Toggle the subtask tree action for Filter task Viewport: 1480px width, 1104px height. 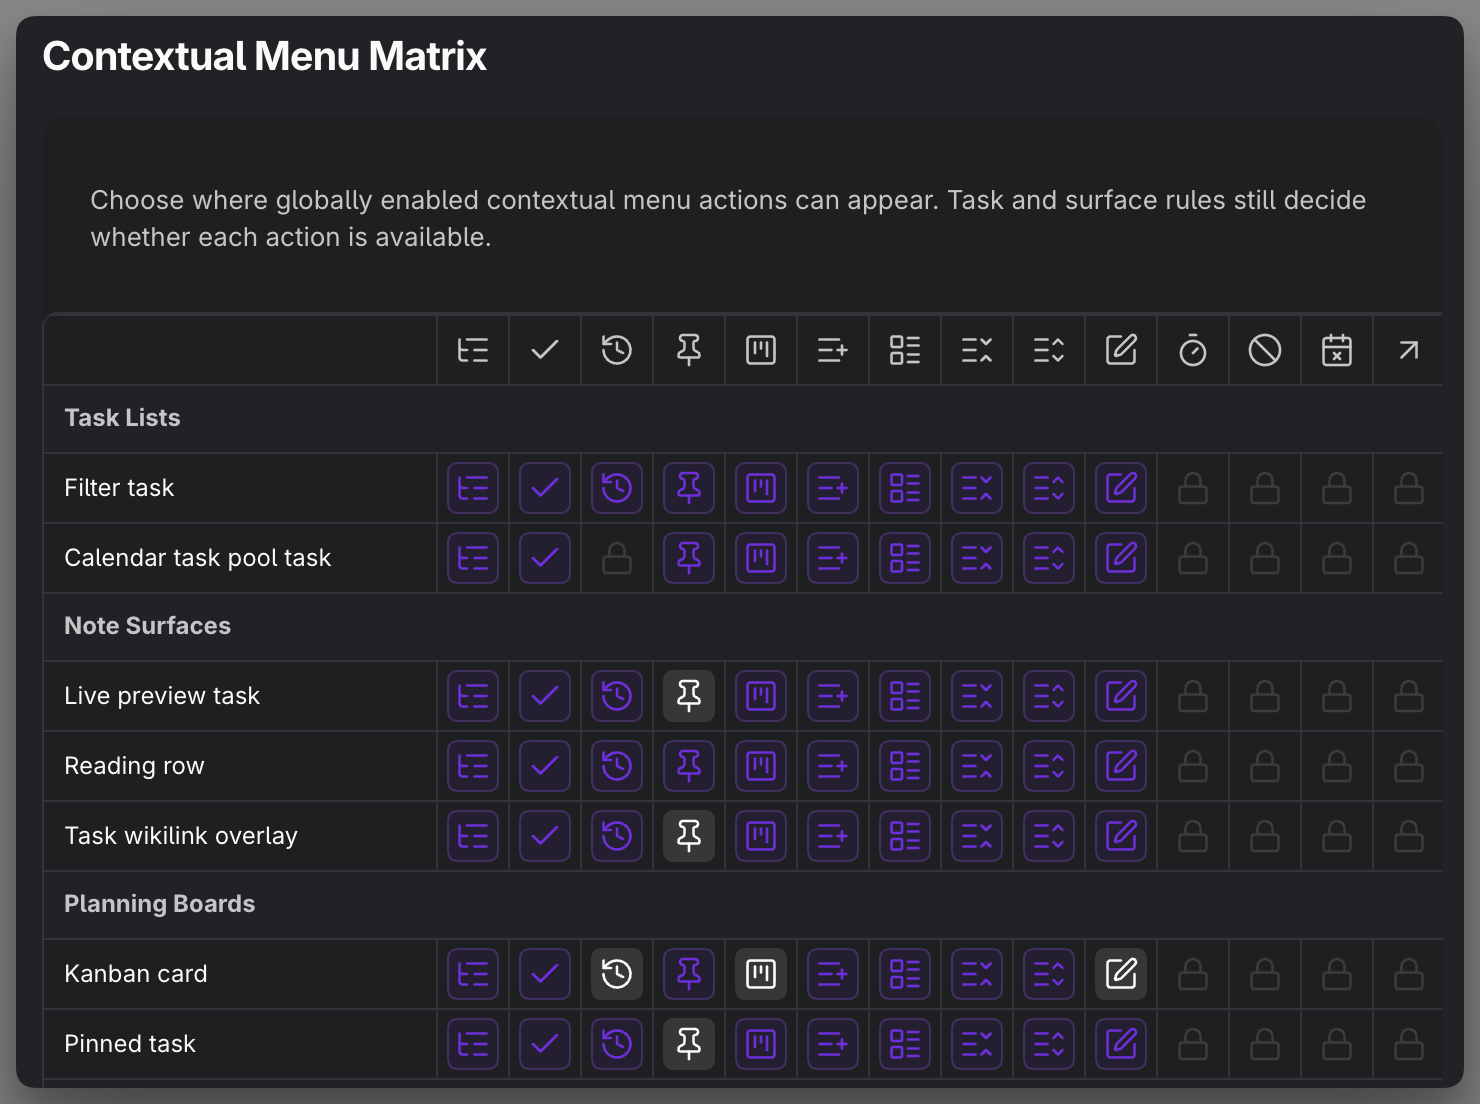[473, 488]
